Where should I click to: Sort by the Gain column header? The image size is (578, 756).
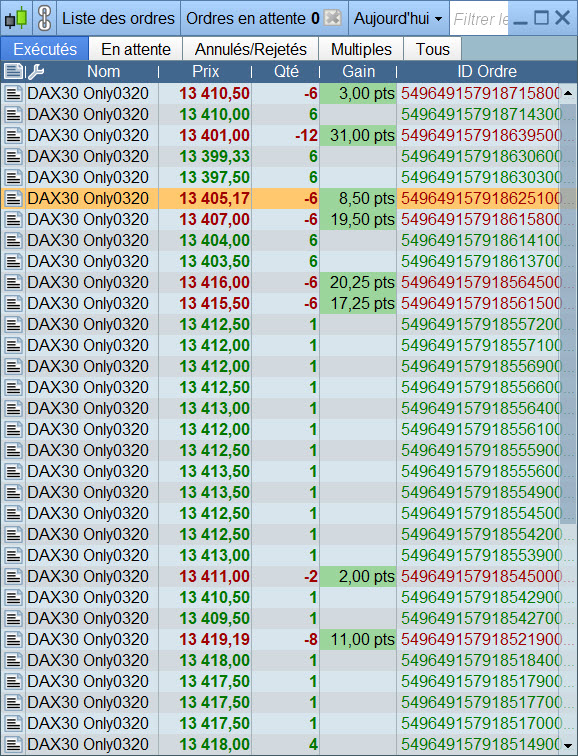[358, 72]
